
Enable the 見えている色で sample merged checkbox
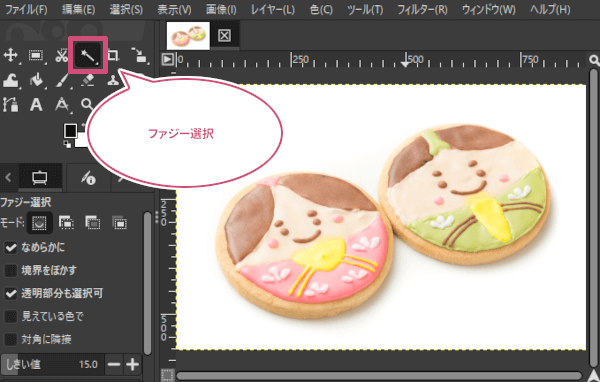(11, 317)
